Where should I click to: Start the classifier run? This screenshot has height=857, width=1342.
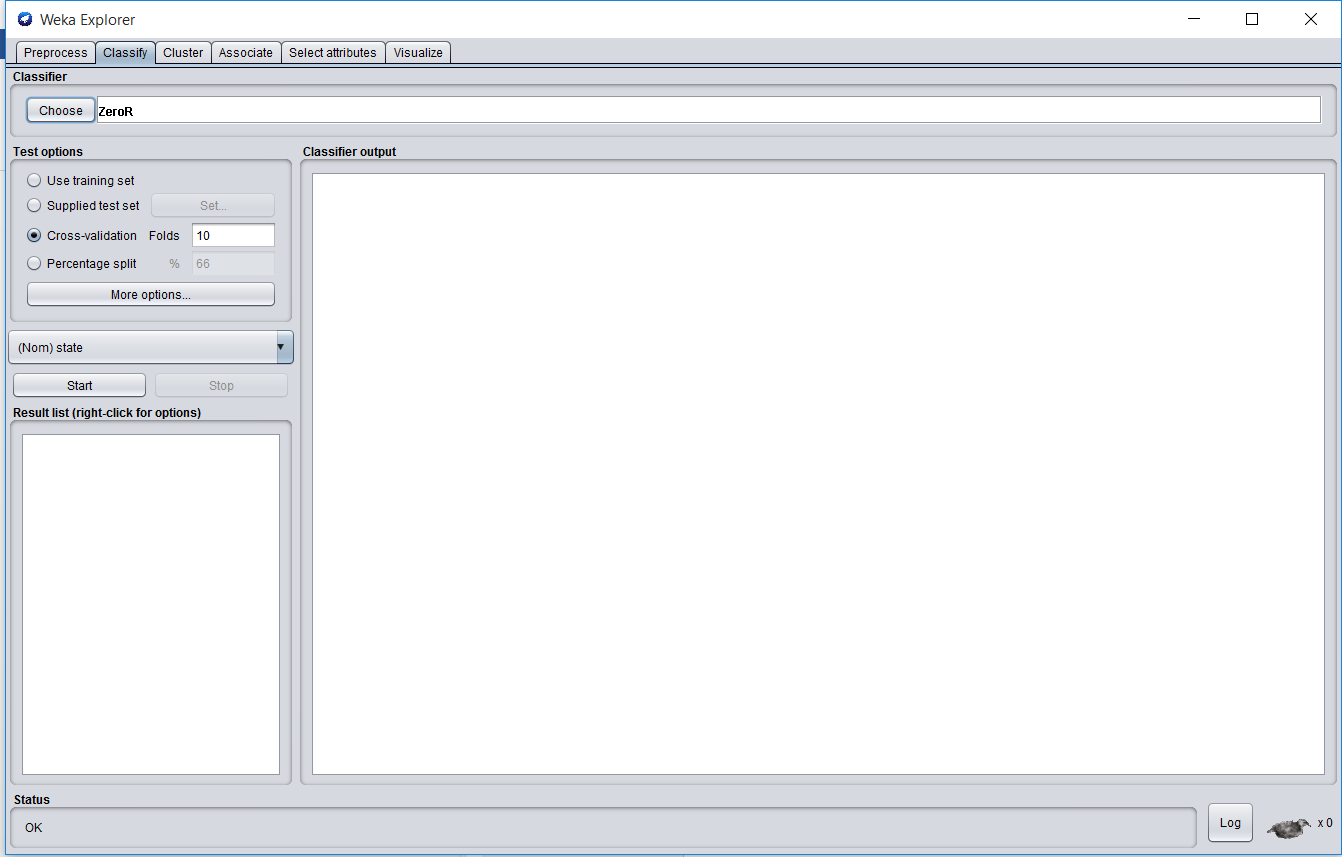coord(80,386)
